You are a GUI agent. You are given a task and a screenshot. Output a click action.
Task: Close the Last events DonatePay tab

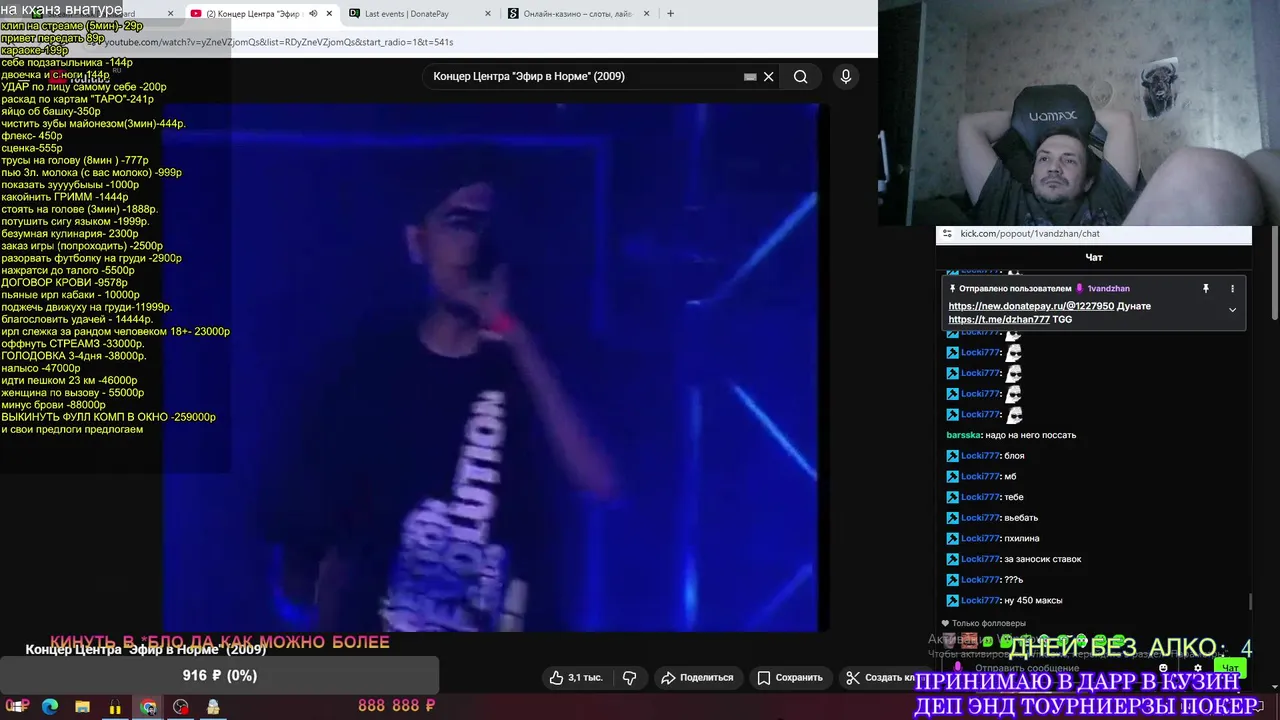pos(487,14)
